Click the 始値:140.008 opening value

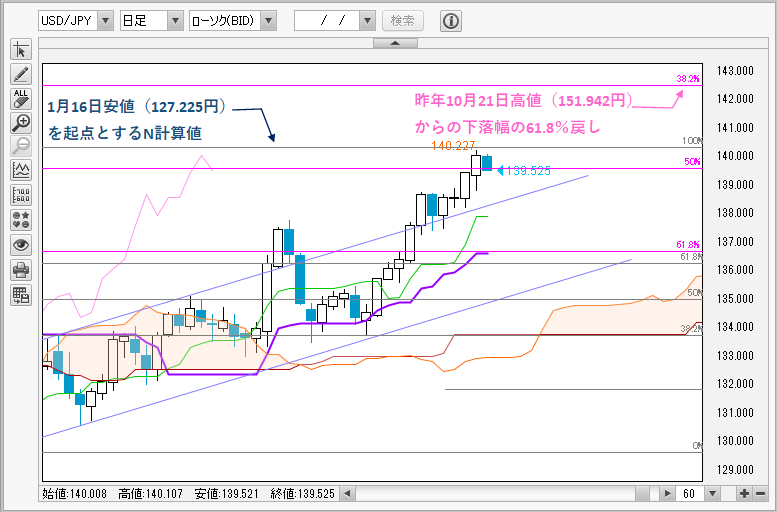[x=74, y=494]
